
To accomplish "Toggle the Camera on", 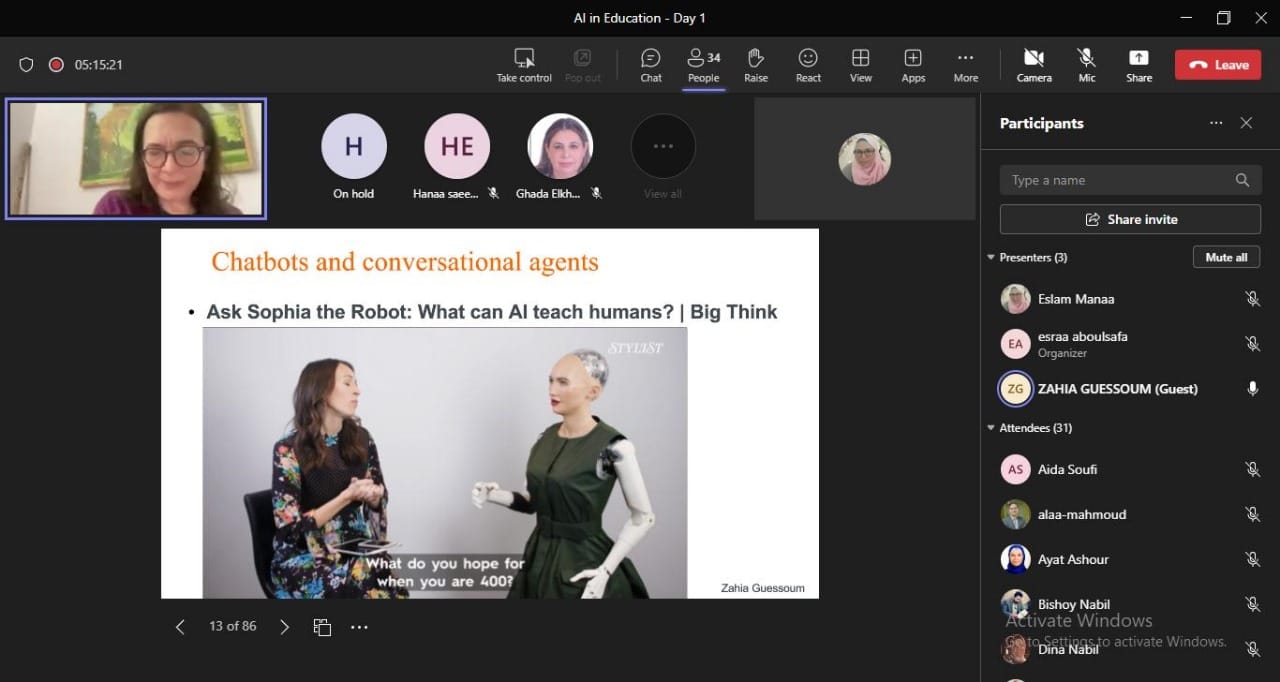I will point(1034,65).
